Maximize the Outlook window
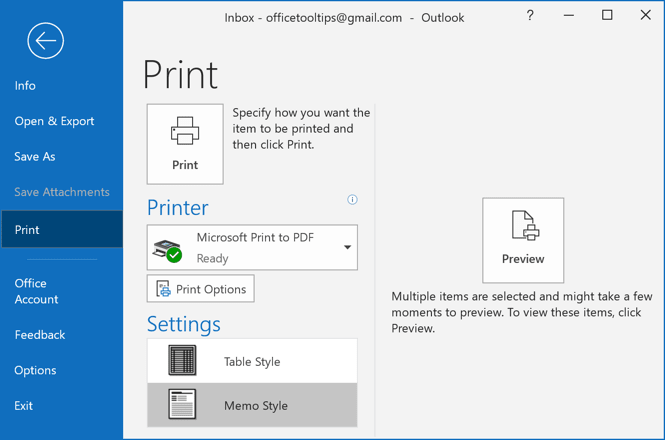 pyautogui.click(x=607, y=15)
